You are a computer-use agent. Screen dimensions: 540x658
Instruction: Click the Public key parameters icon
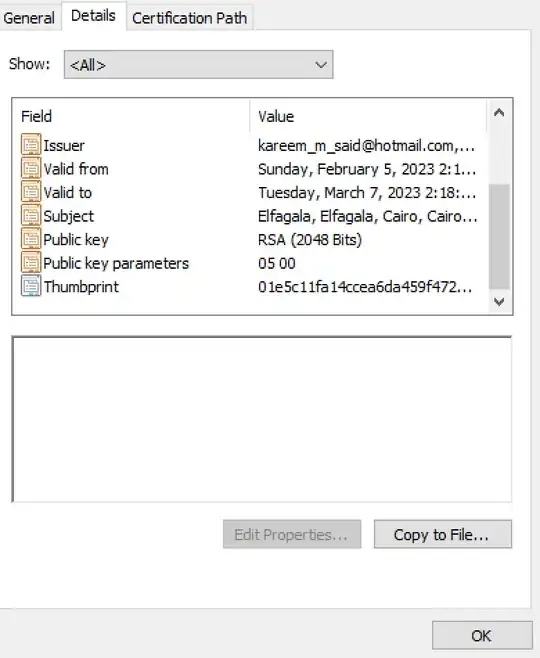[31, 262]
